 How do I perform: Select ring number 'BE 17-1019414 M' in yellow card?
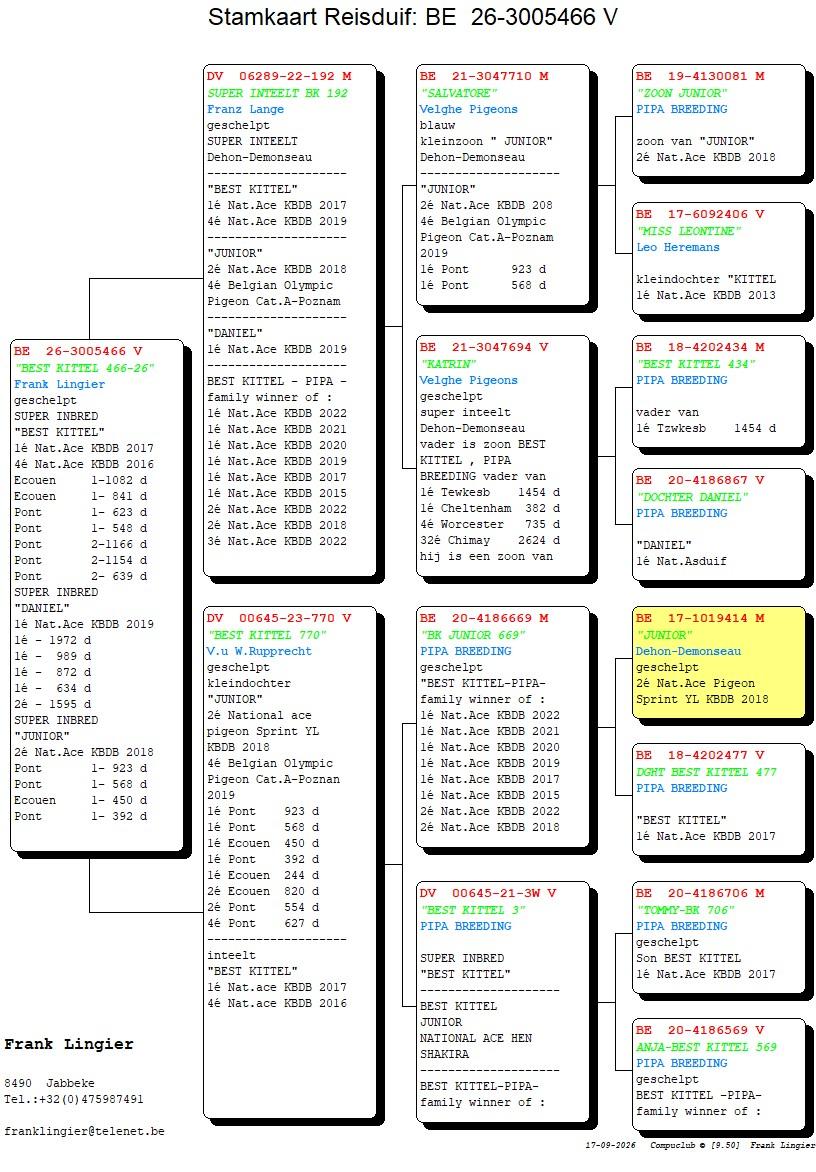[x=701, y=618]
